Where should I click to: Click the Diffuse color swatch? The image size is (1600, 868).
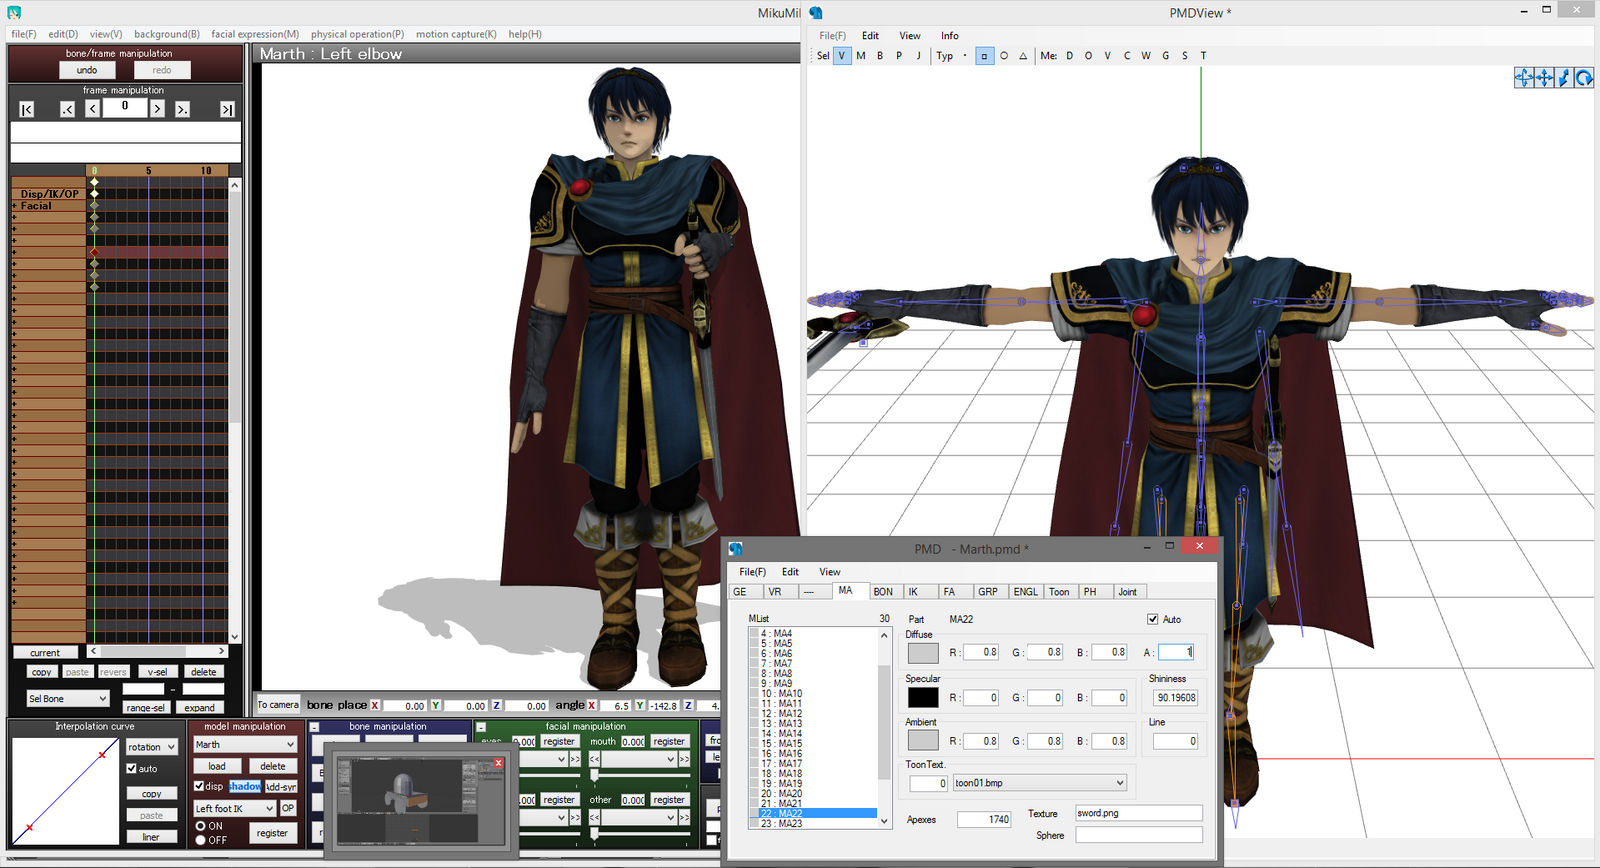pos(923,653)
